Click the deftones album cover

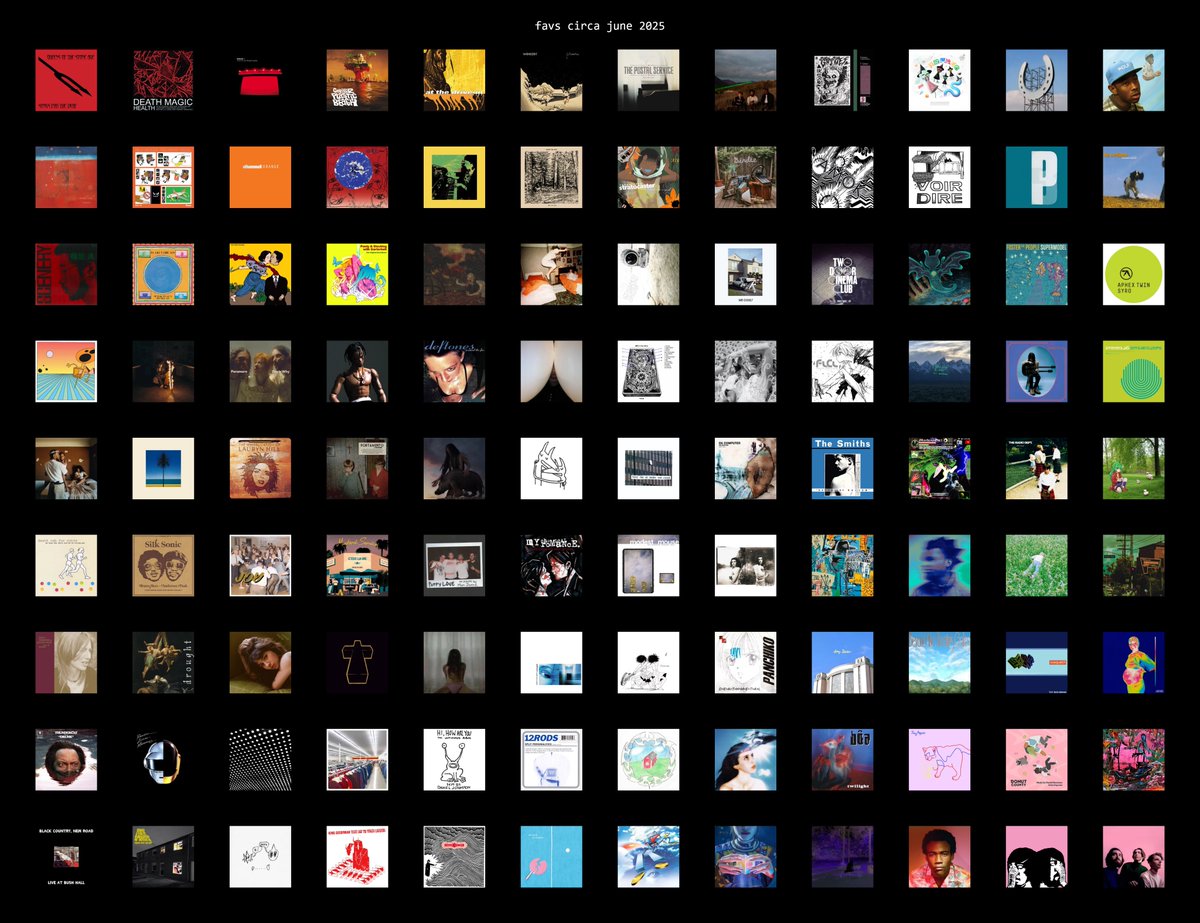point(454,371)
